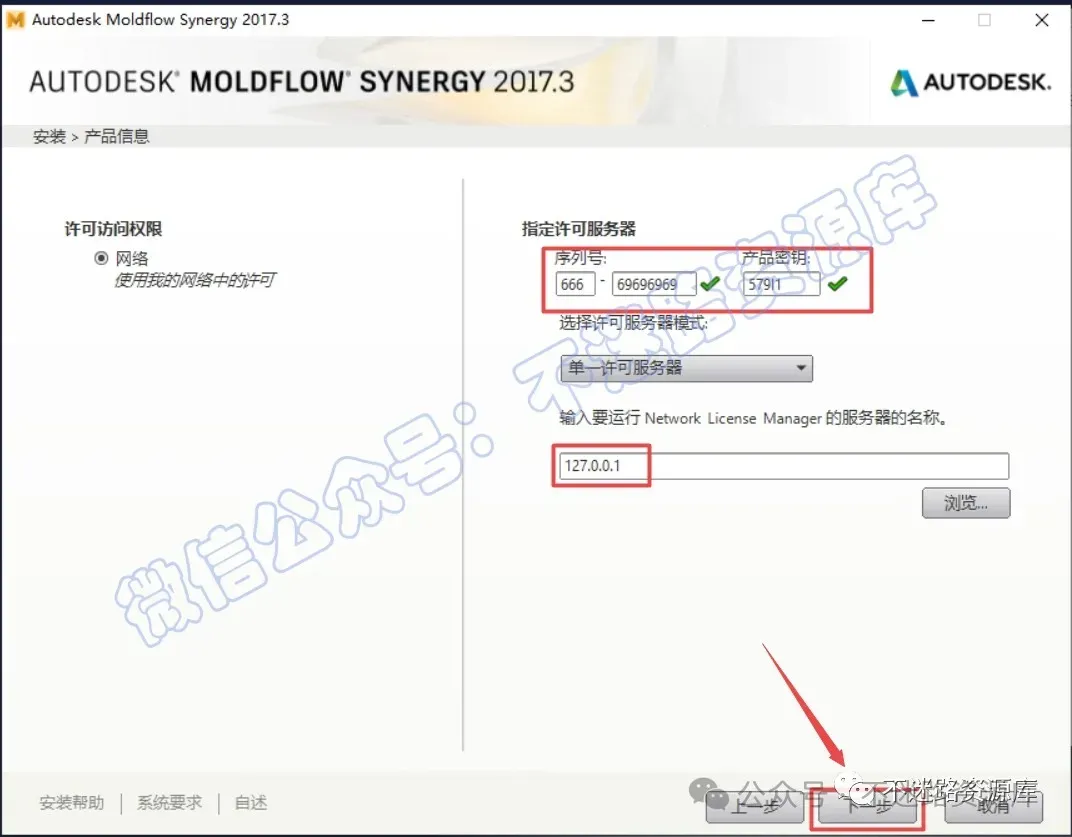The image size is (1072, 837).
Task: Click the 安装 breadcrumb text
Action: [x=49, y=136]
